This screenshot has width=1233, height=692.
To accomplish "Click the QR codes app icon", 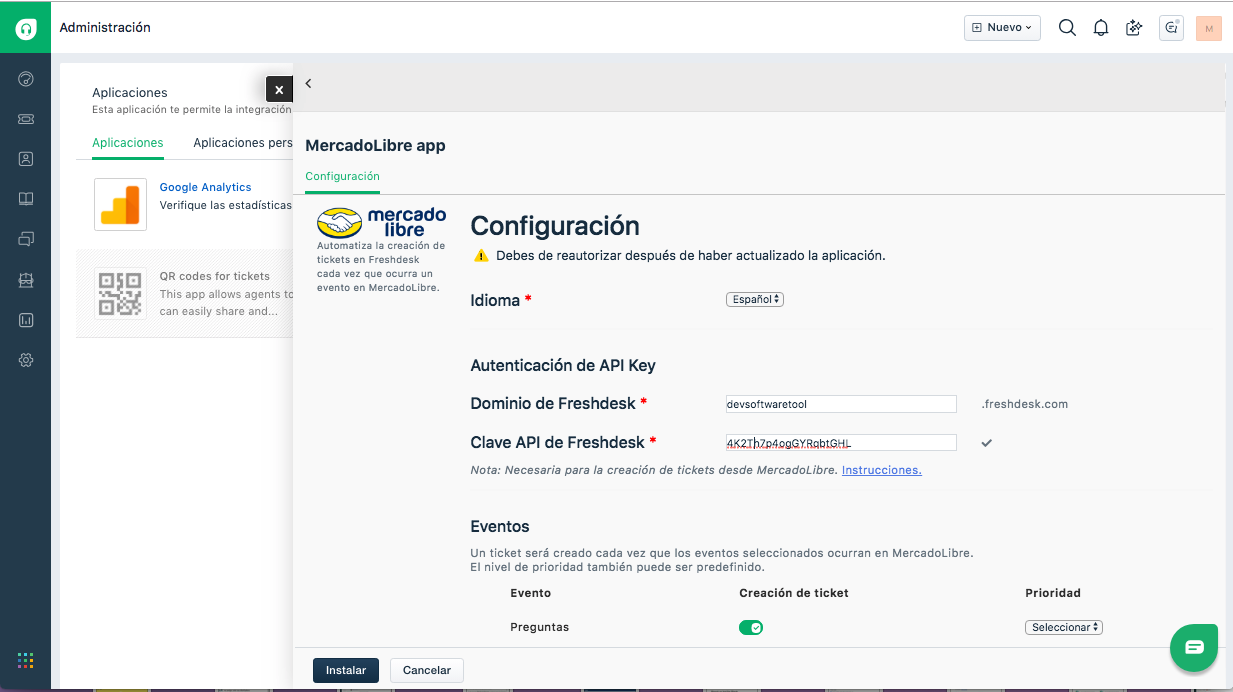I will (x=120, y=294).
